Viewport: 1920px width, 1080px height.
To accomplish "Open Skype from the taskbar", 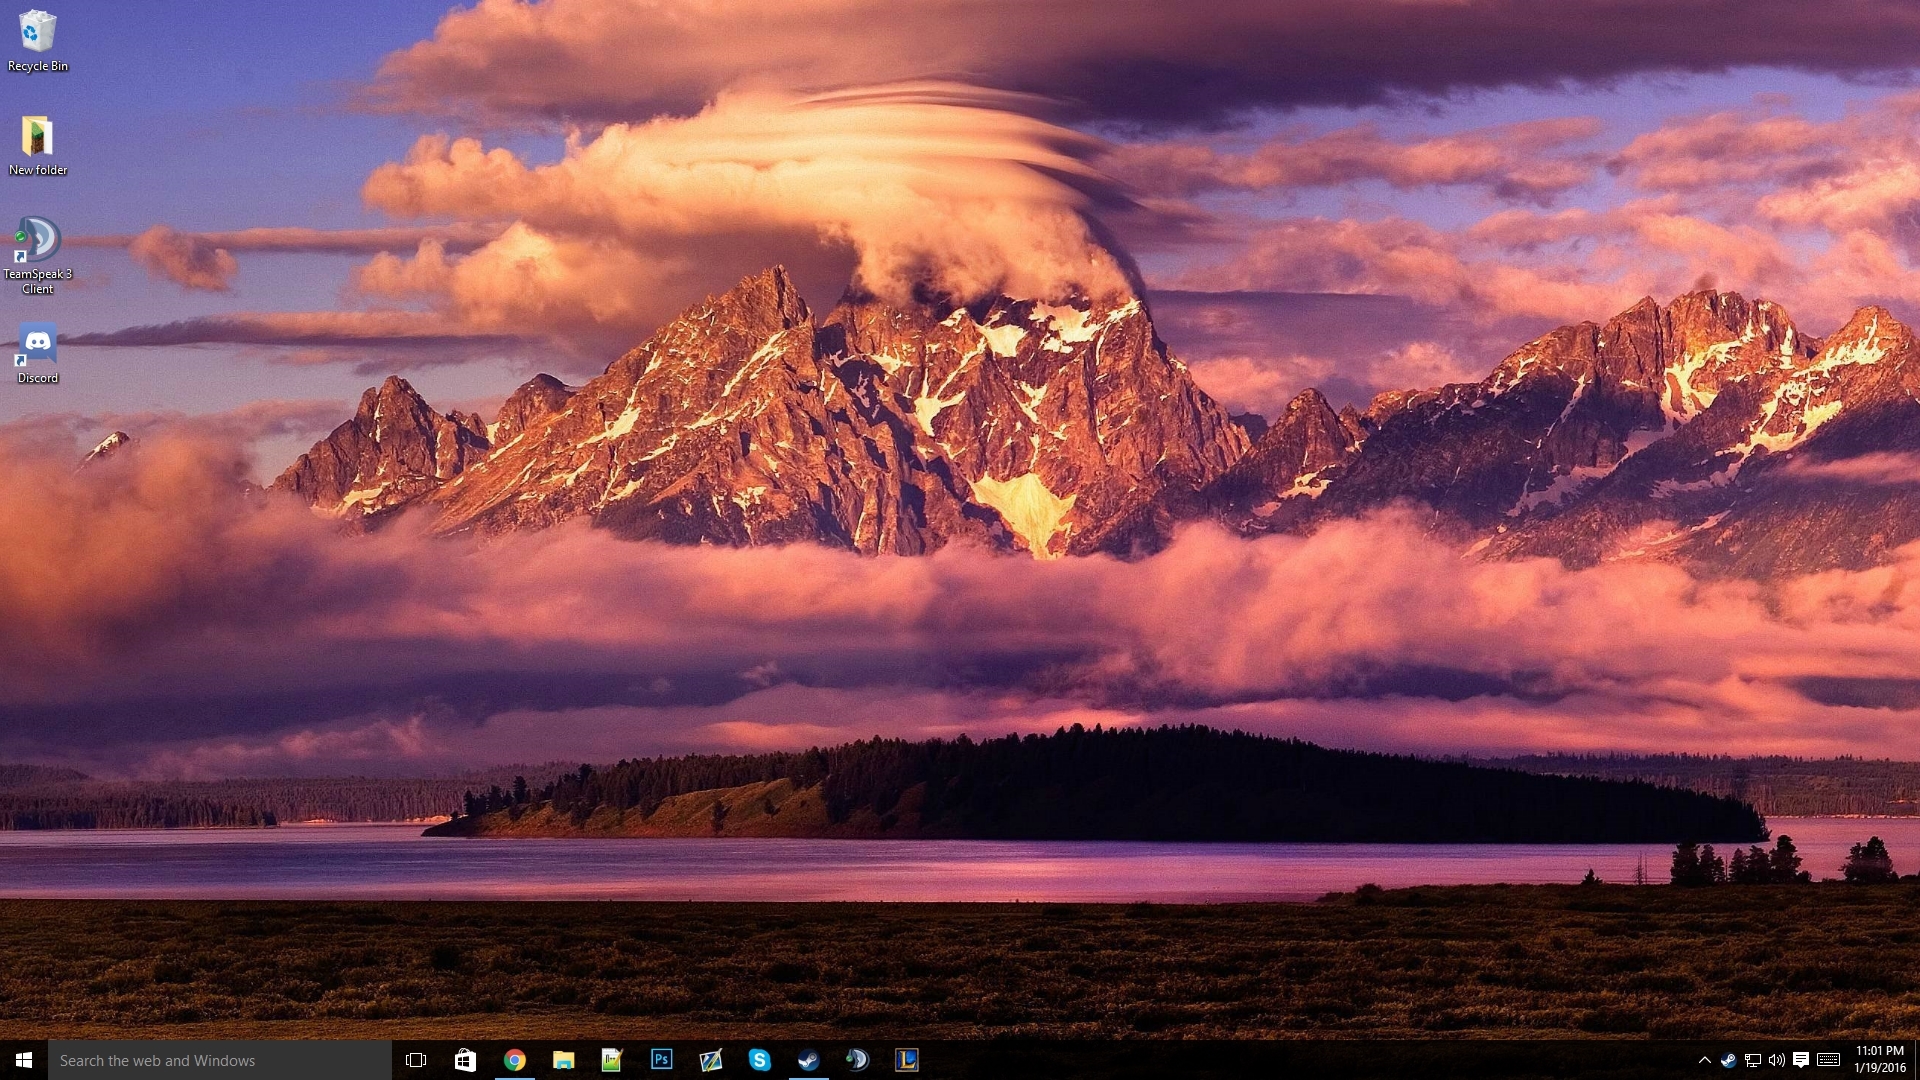I will pos(759,1060).
